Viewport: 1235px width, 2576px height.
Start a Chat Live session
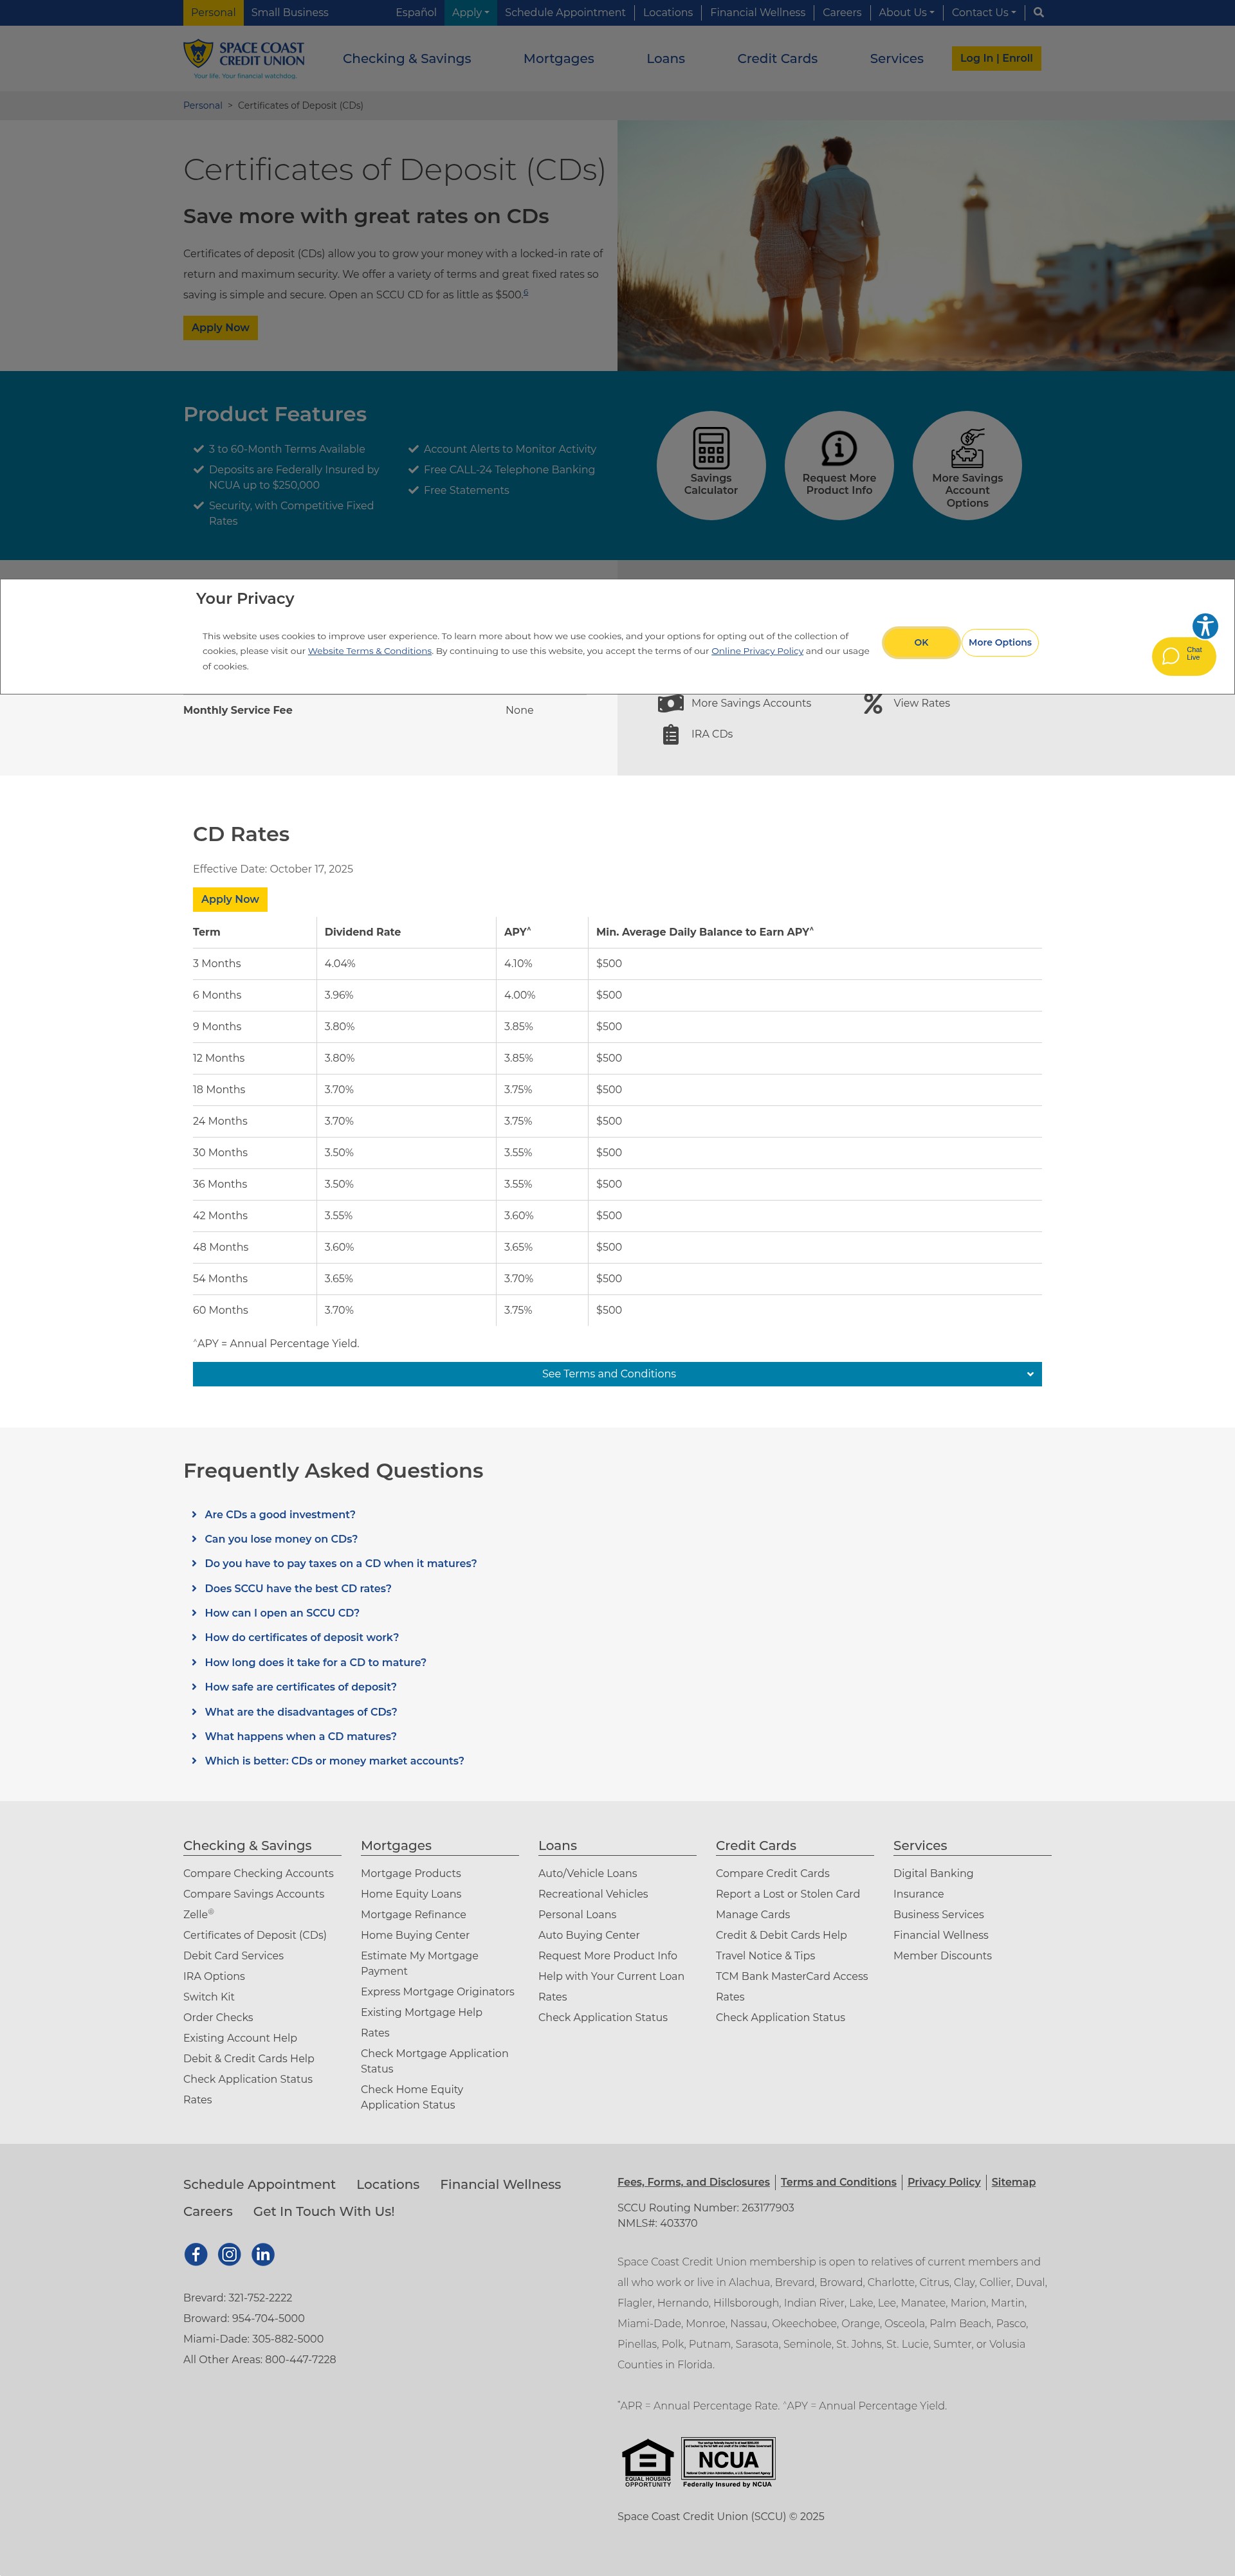coord(1184,656)
